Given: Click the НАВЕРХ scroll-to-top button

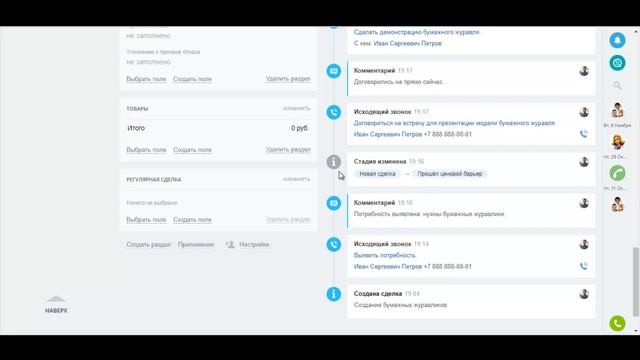Looking at the screenshot, I should coord(56,305).
